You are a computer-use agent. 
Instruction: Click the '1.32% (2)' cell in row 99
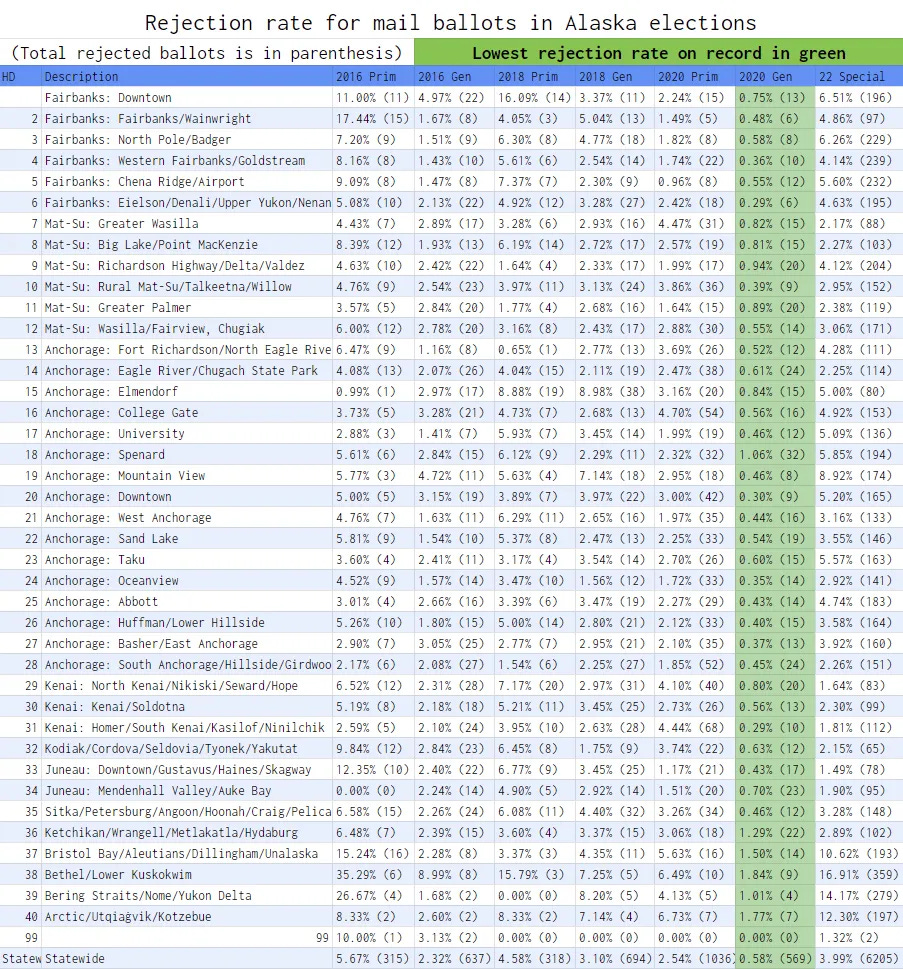[859, 938]
